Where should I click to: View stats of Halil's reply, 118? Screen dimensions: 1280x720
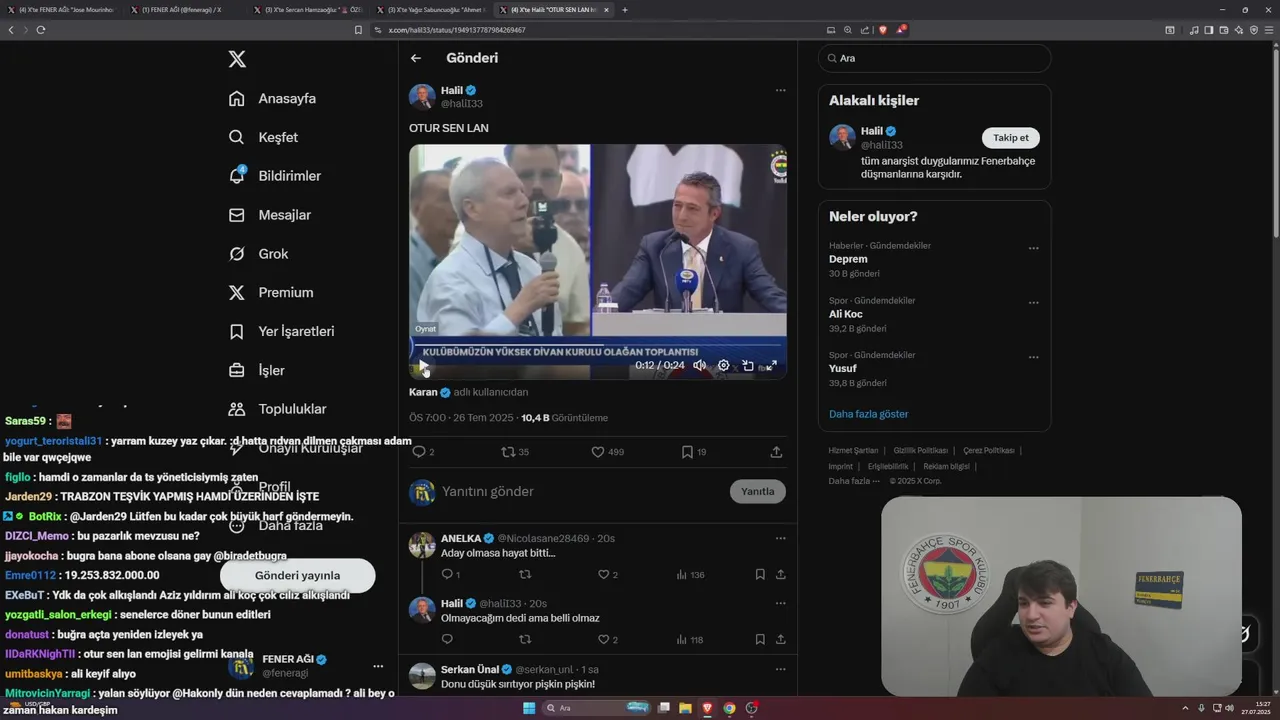pos(691,639)
